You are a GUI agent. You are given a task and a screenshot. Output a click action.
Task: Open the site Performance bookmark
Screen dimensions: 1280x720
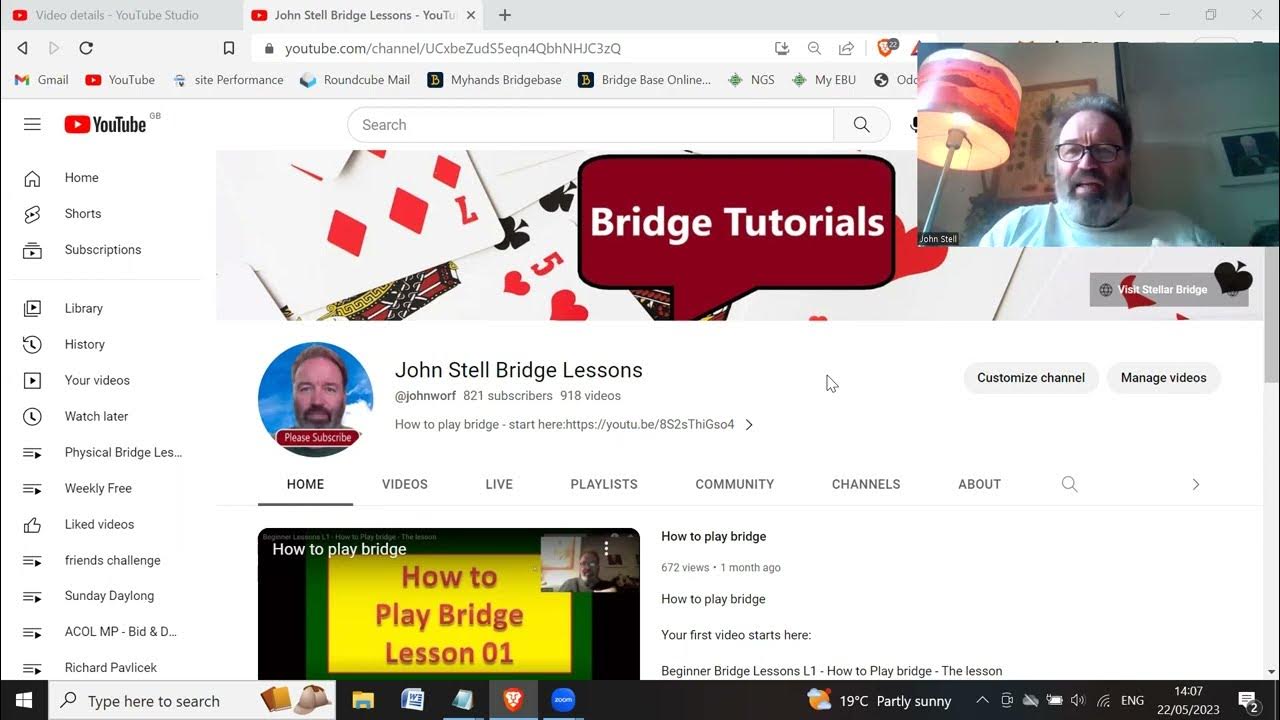[x=228, y=80]
